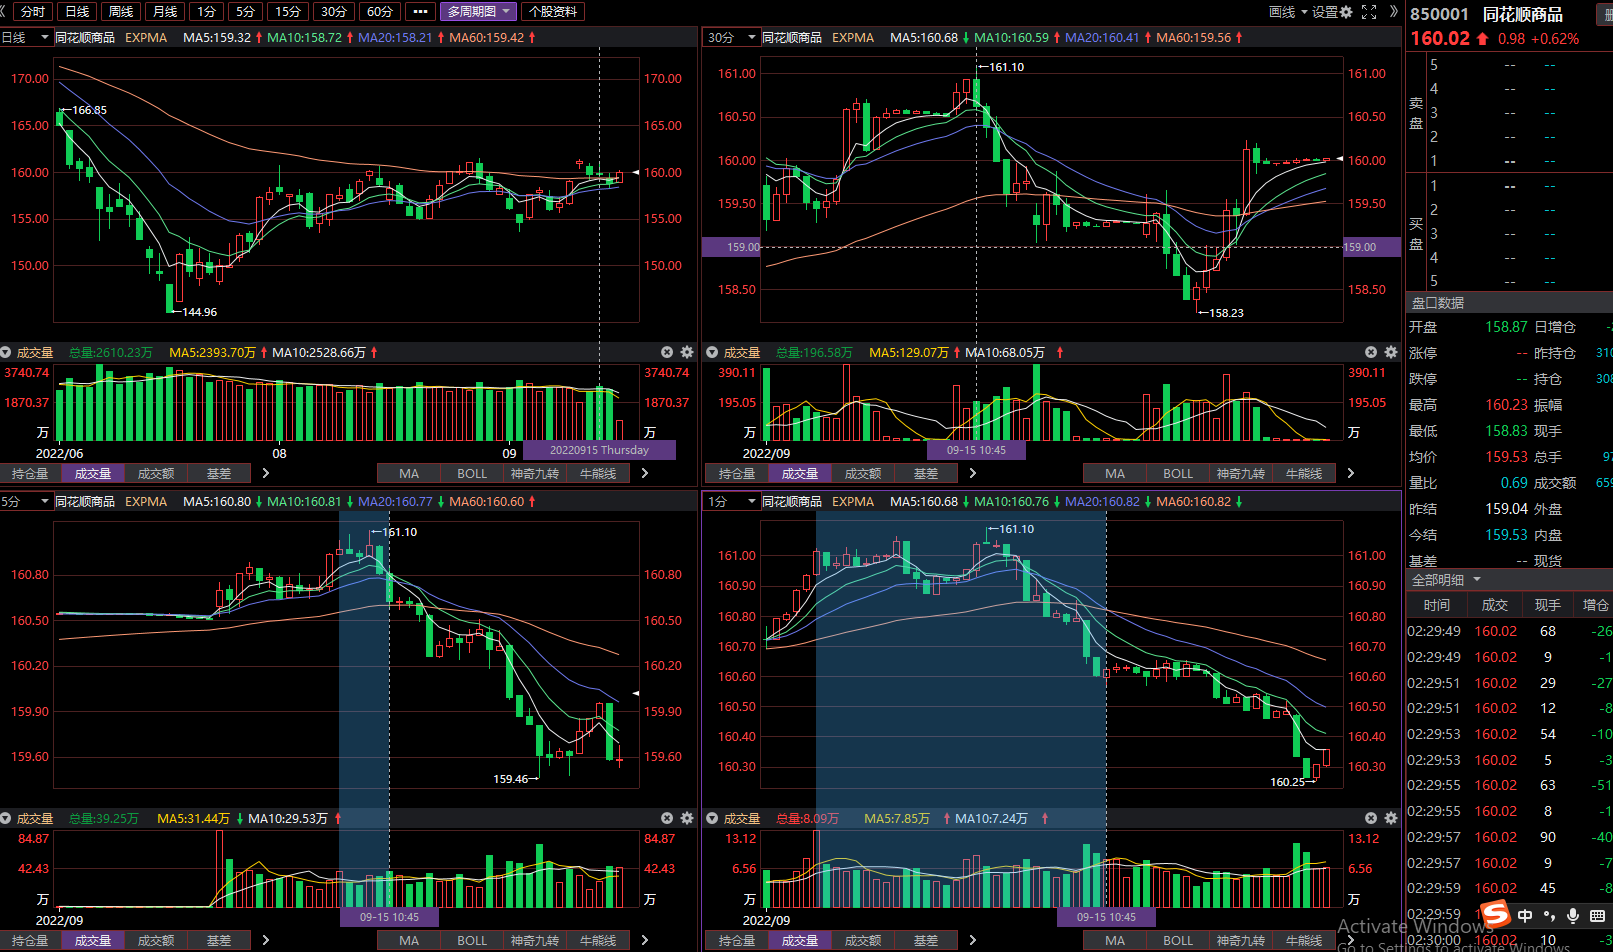Screen dimensions: 1613x952
Task: Open the 日线 period dropdown on top-left chart
Action: [x=26, y=37]
